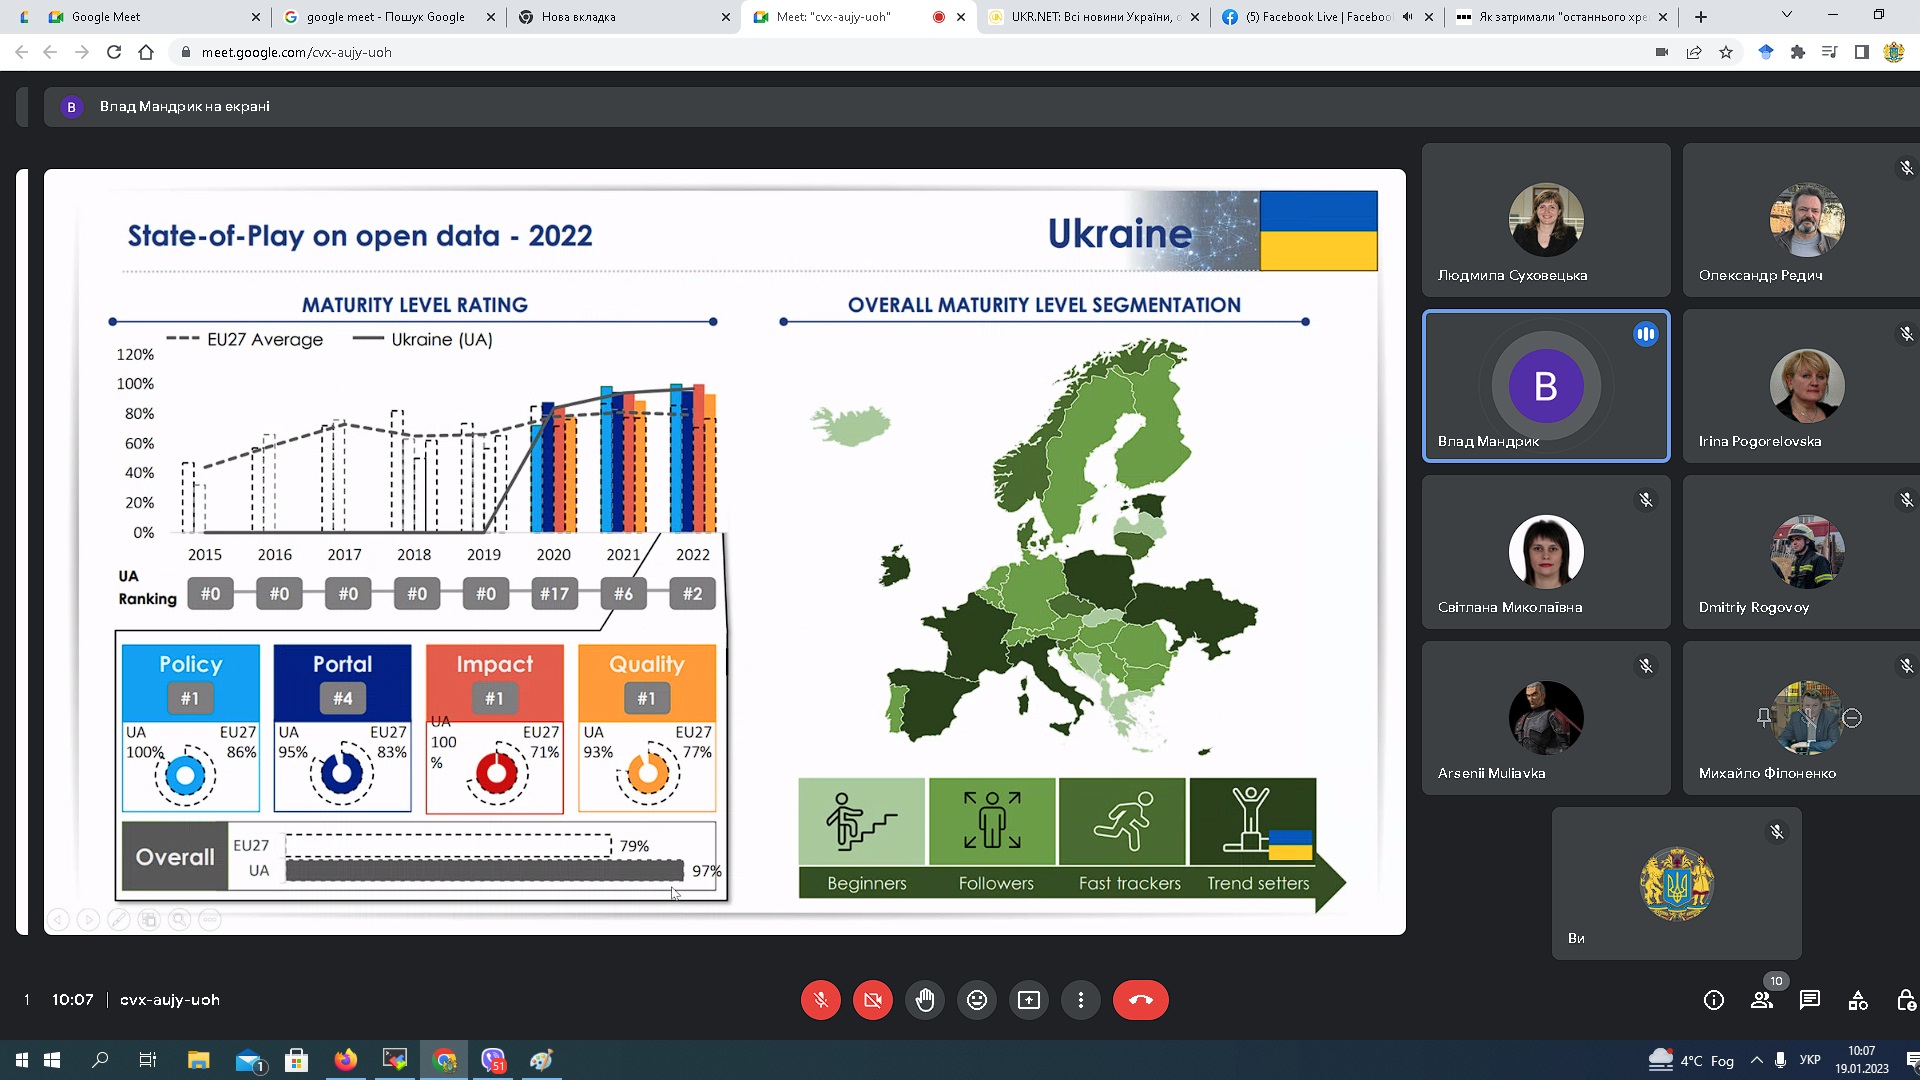Reload the Meet page
This screenshot has width=1920, height=1080.
114,52
